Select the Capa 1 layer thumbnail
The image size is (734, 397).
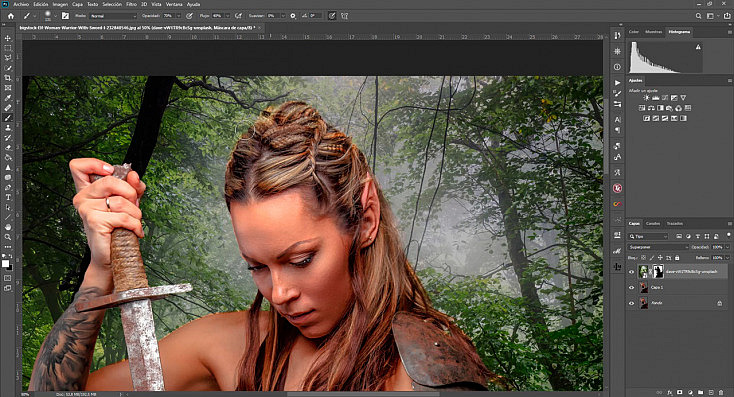(644, 287)
